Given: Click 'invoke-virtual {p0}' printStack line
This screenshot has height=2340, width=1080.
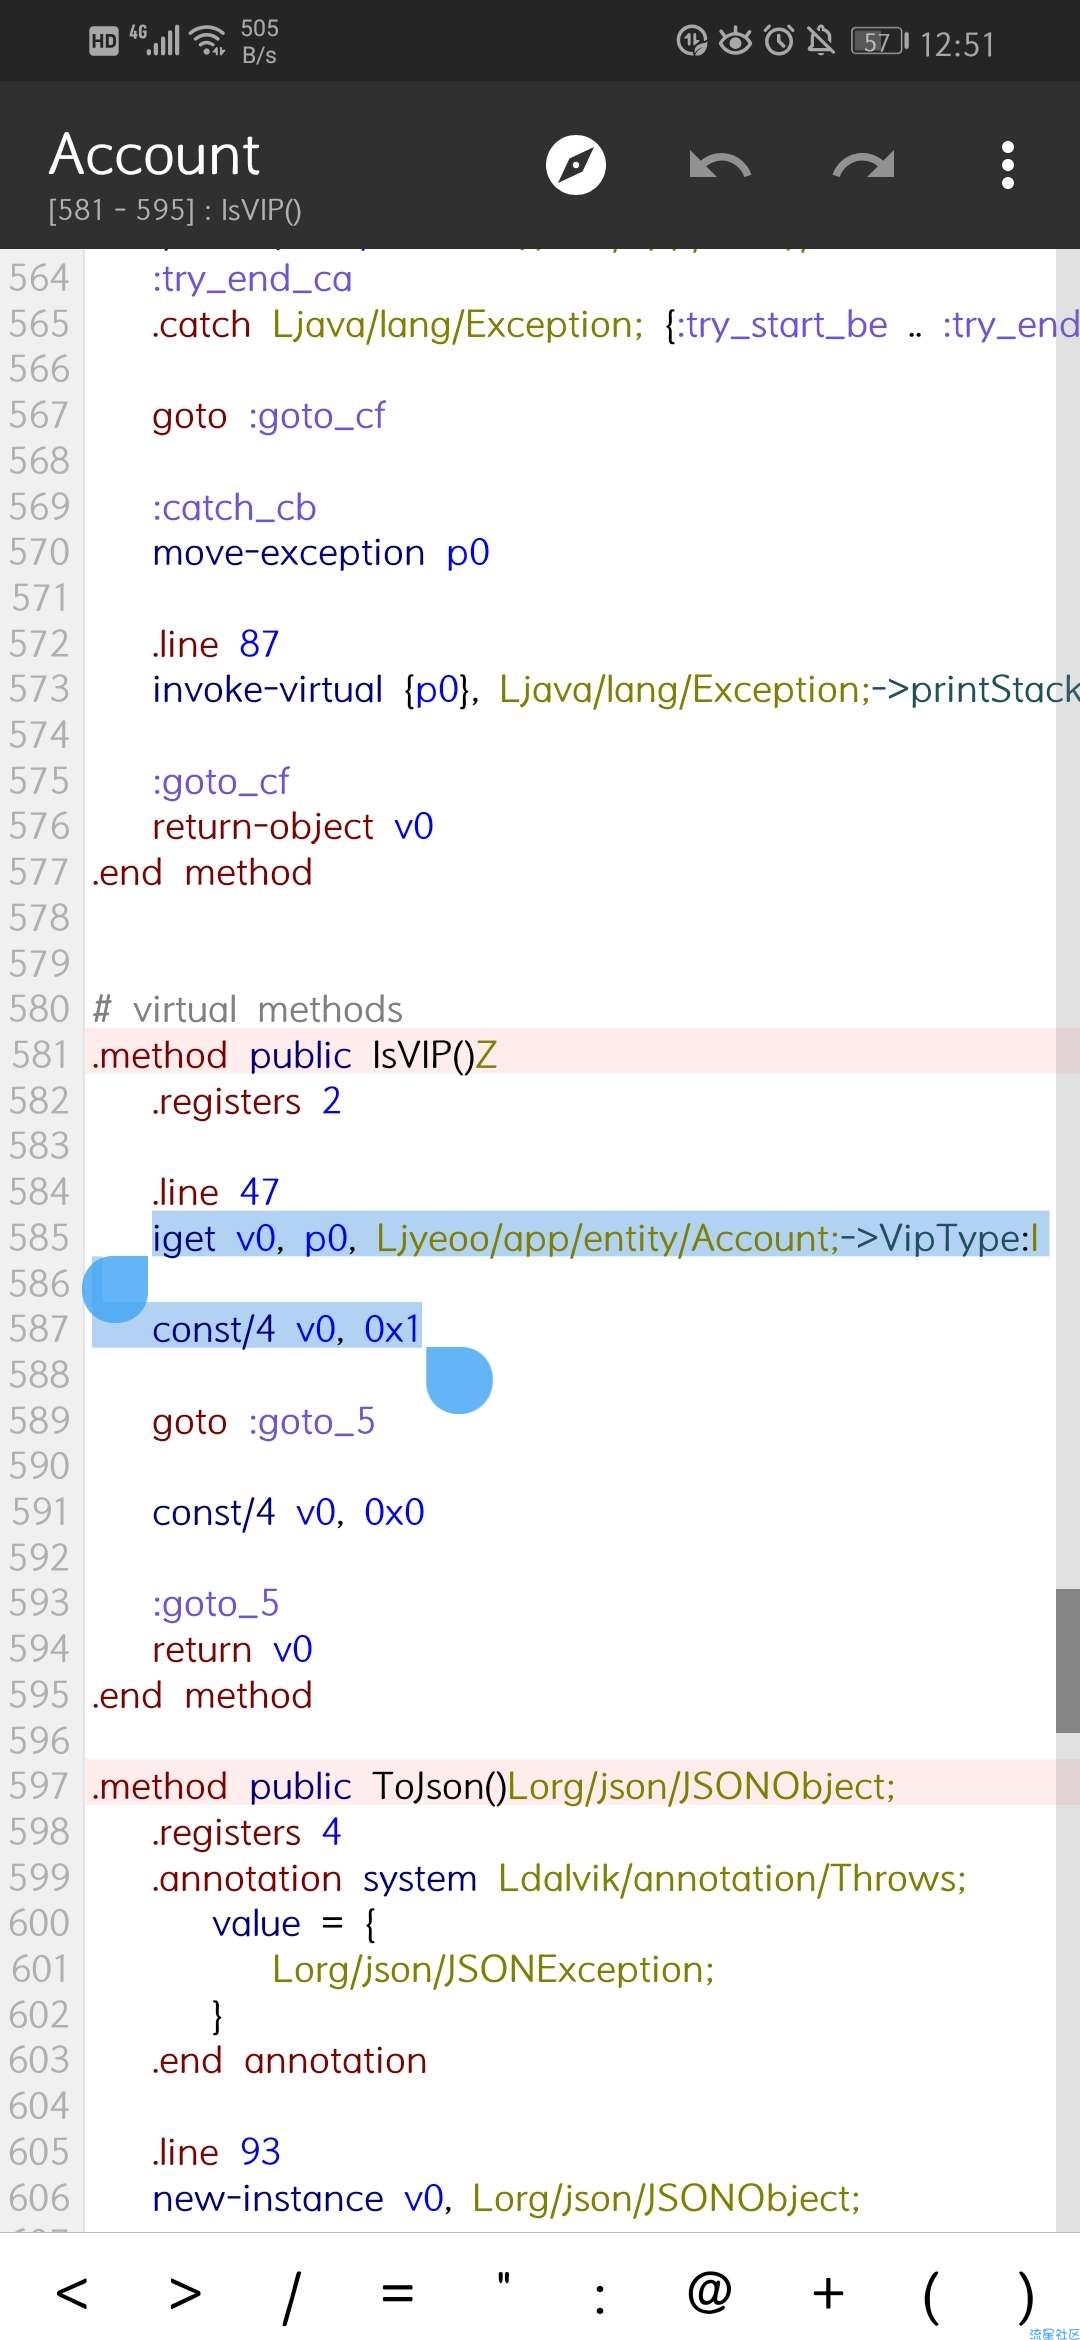Looking at the screenshot, I should 615,689.
